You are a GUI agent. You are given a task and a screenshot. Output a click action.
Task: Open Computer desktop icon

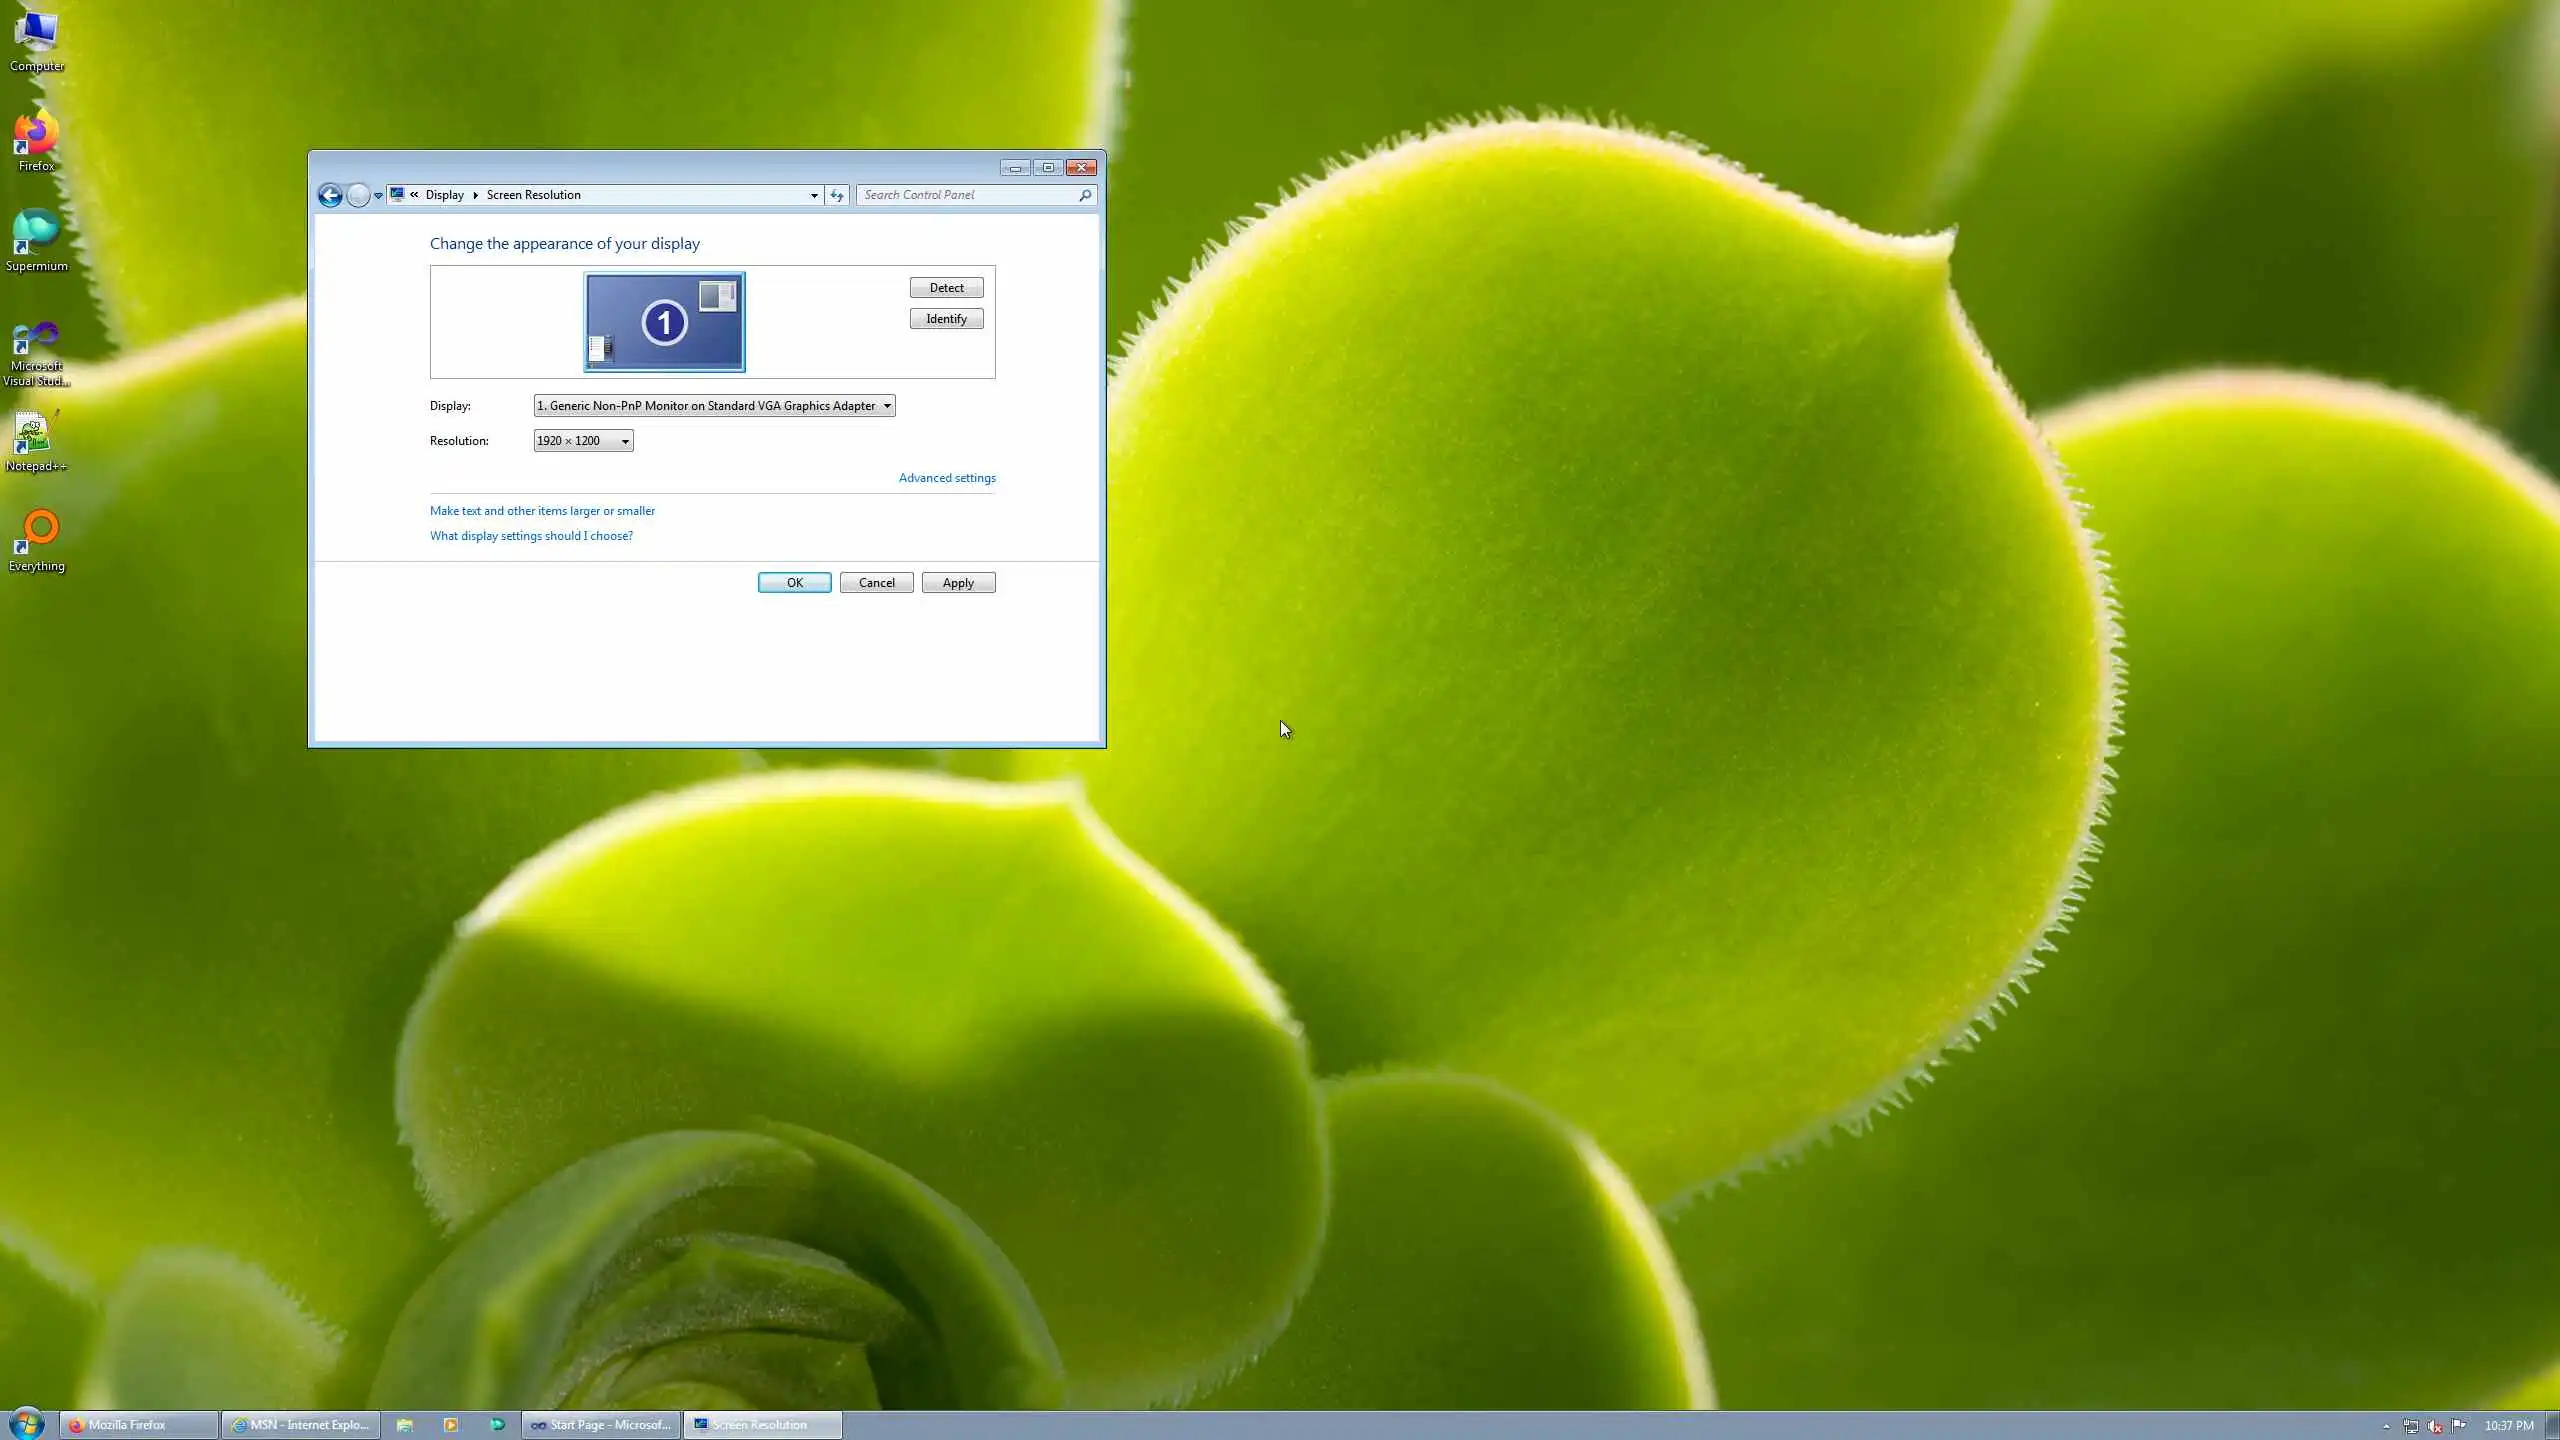[36, 41]
